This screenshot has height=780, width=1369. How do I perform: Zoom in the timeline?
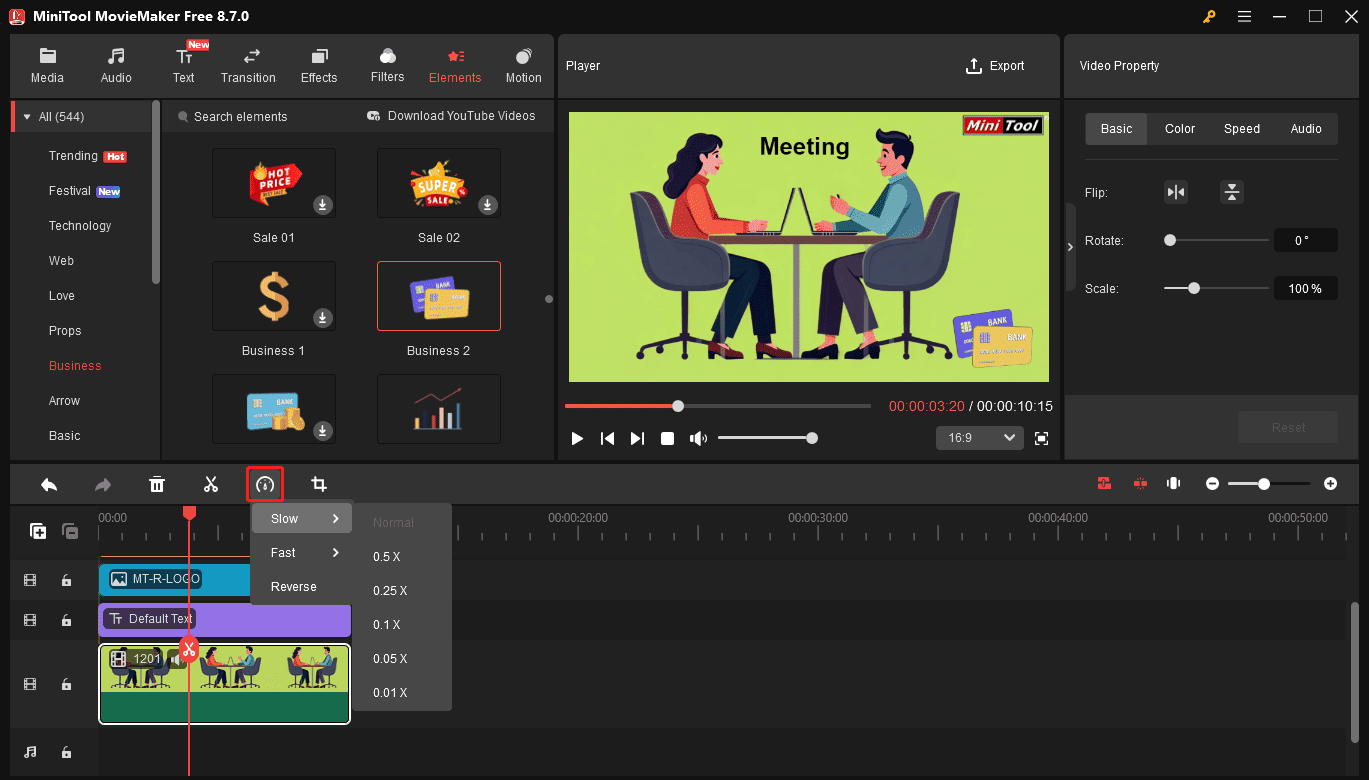click(1330, 484)
